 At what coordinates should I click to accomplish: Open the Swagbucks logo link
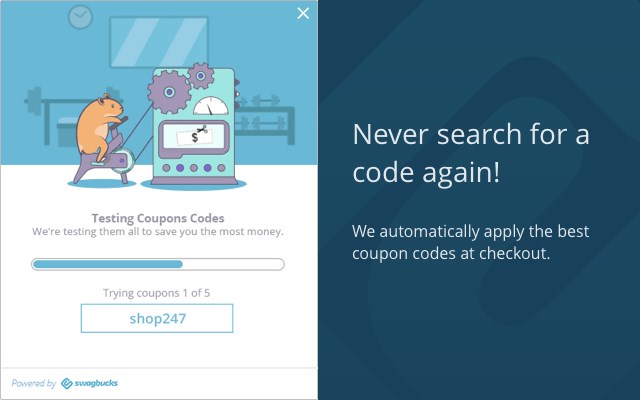click(x=89, y=383)
